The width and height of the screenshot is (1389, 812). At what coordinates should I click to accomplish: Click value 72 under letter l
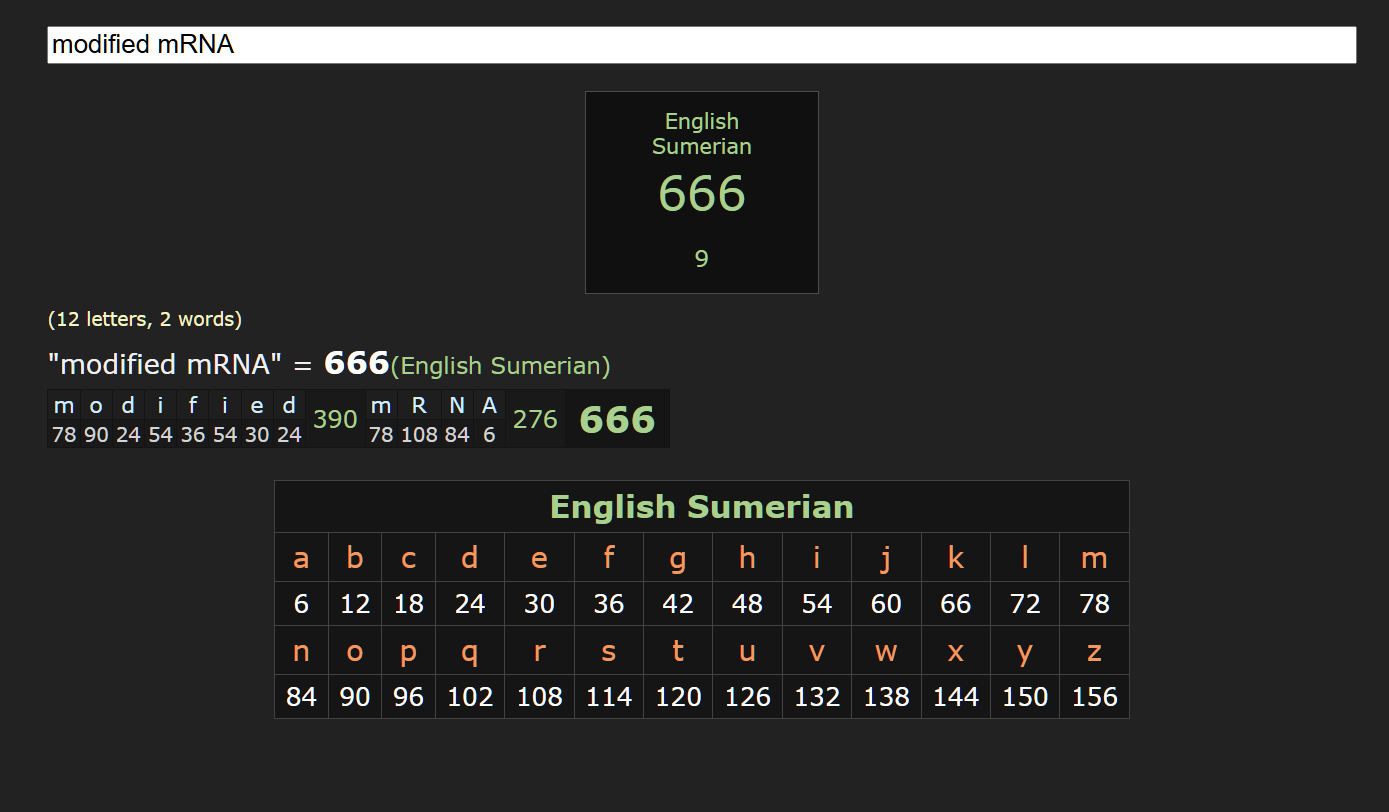coord(1025,604)
